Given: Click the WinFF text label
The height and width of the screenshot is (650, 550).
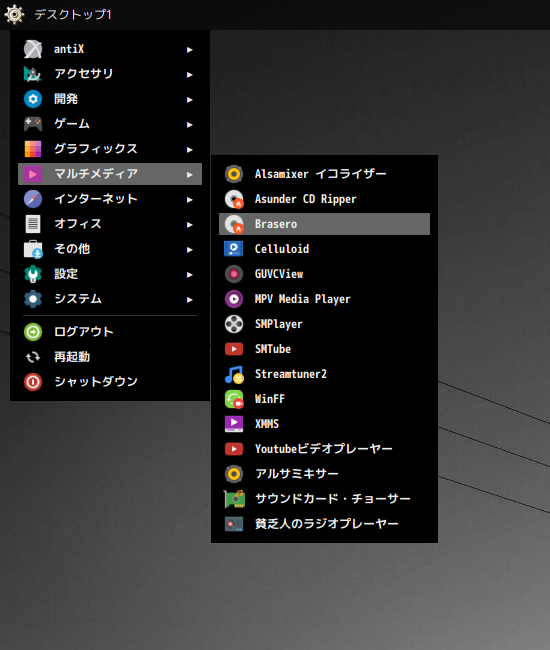Looking at the screenshot, I should (270, 399).
